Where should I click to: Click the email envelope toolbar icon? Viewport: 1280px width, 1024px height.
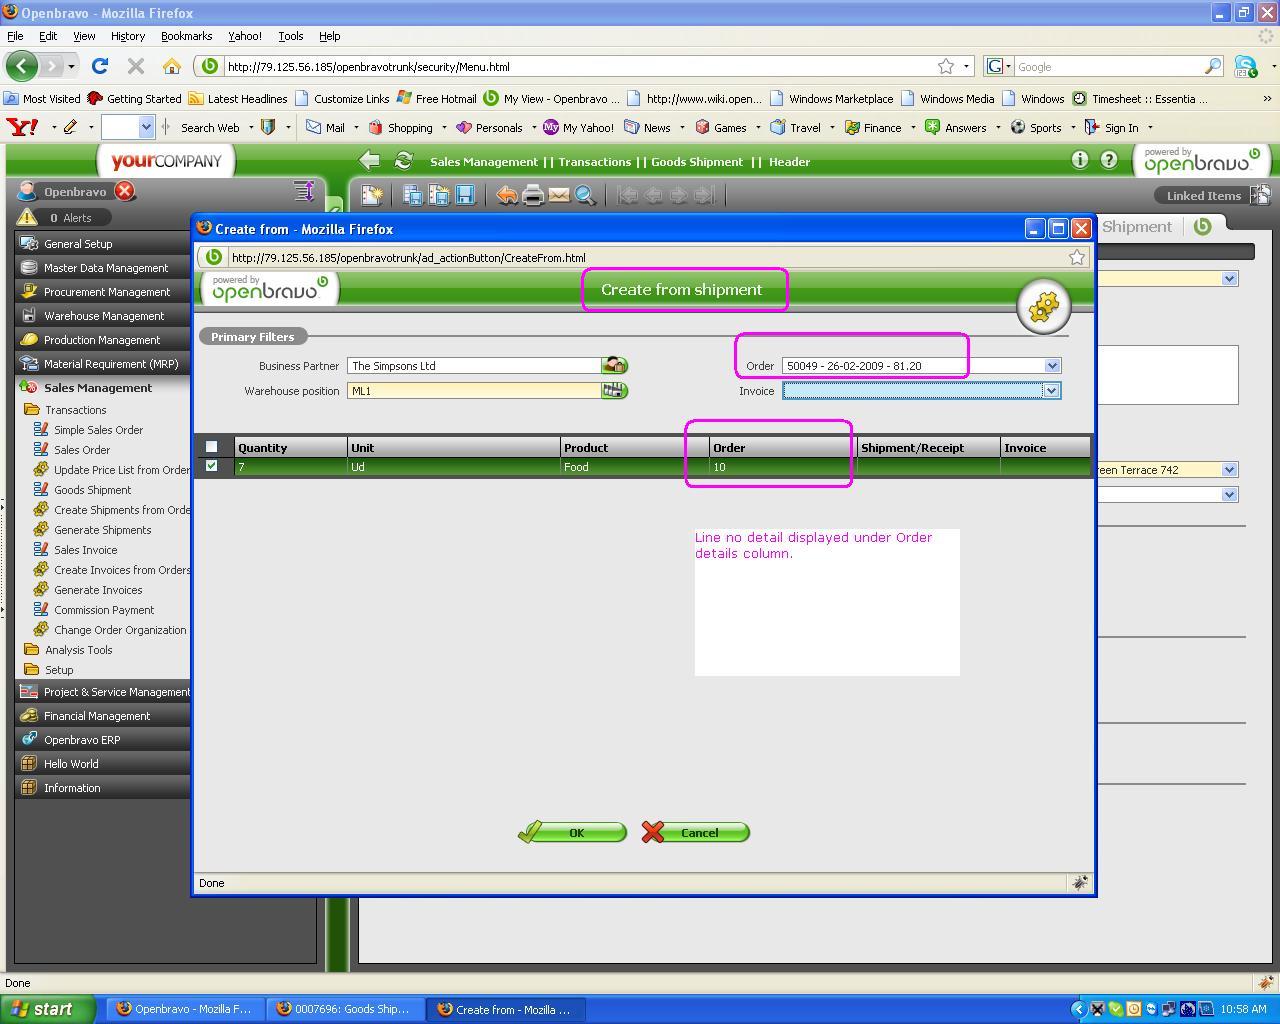click(559, 195)
